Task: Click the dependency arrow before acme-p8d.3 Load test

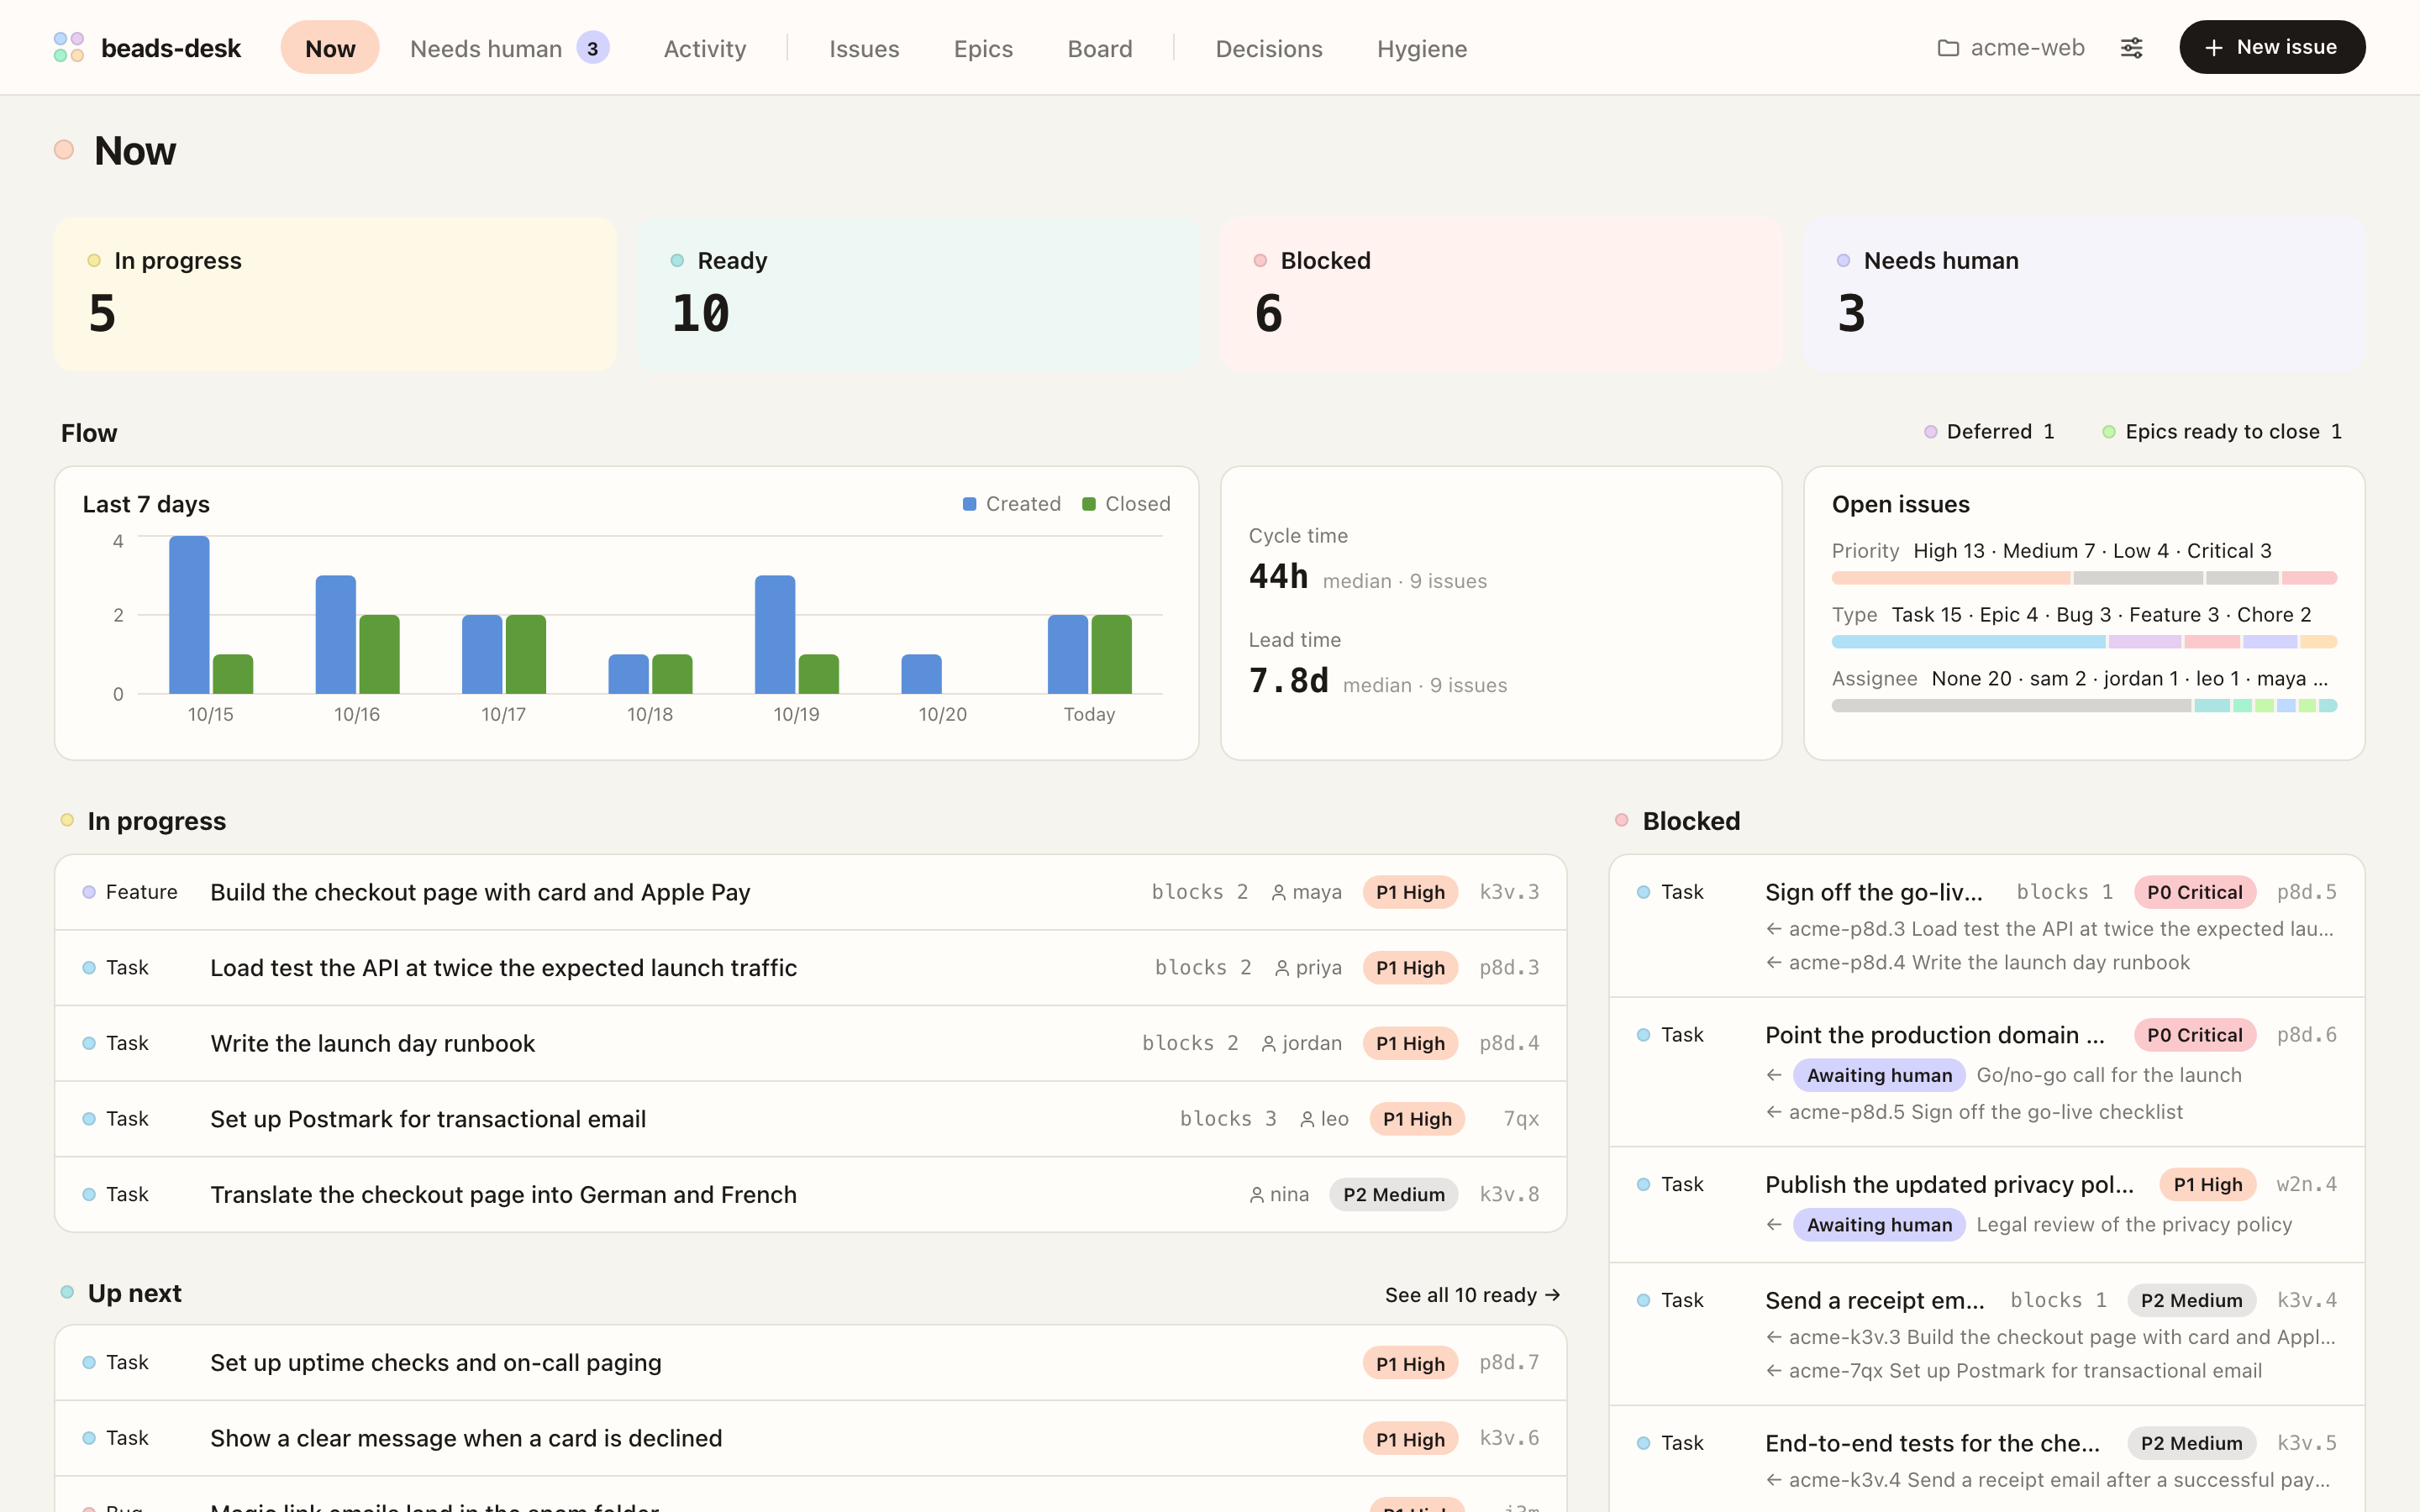Action: 1773,929
